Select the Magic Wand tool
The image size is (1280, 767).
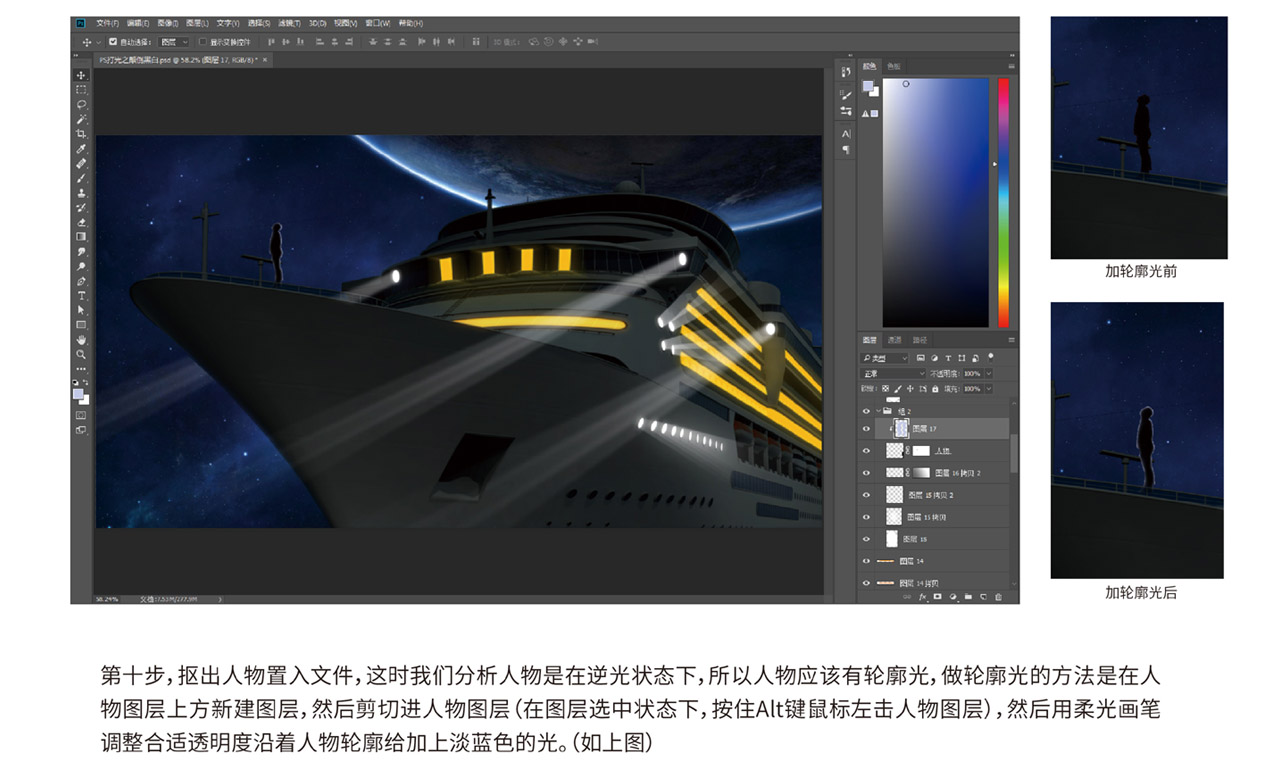point(81,118)
